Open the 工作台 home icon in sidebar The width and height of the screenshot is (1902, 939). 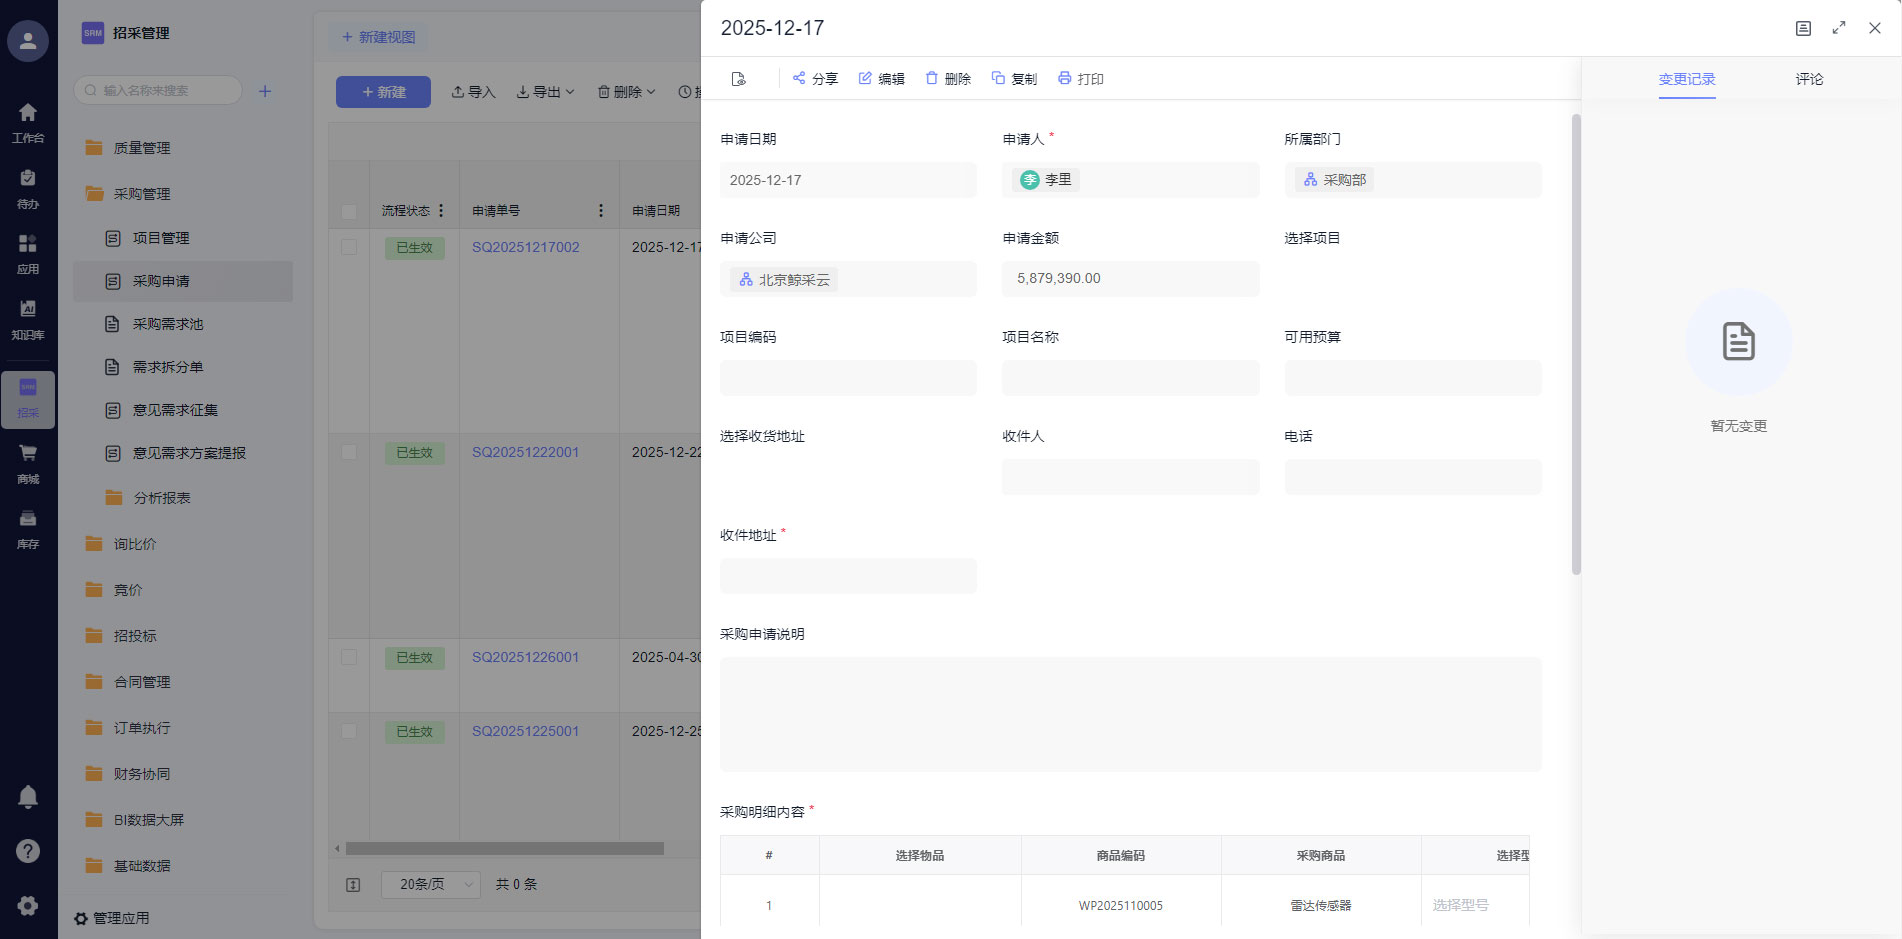coord(28,113)
